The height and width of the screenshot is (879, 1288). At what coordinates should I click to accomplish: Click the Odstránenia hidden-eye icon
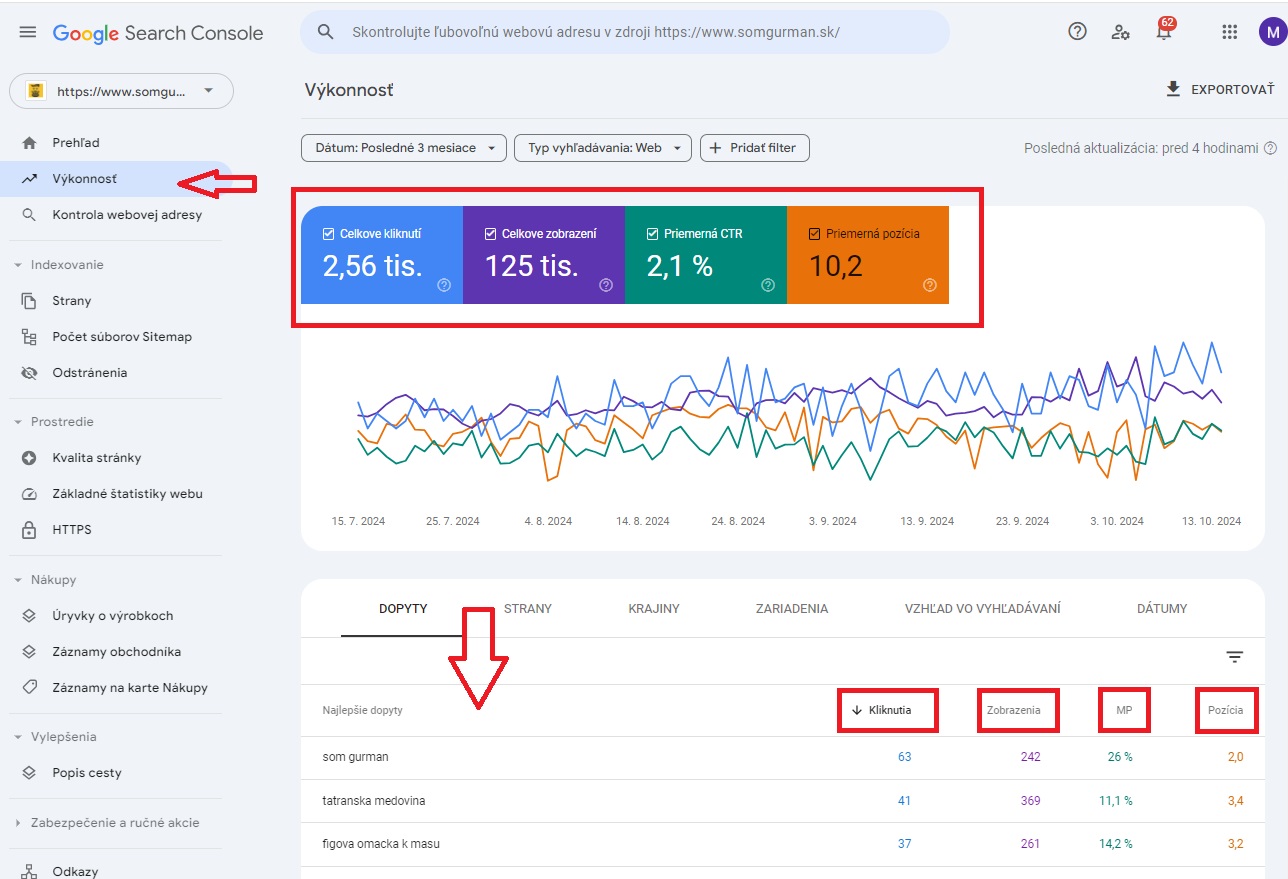pyautogui.click(x=29, y=373)
